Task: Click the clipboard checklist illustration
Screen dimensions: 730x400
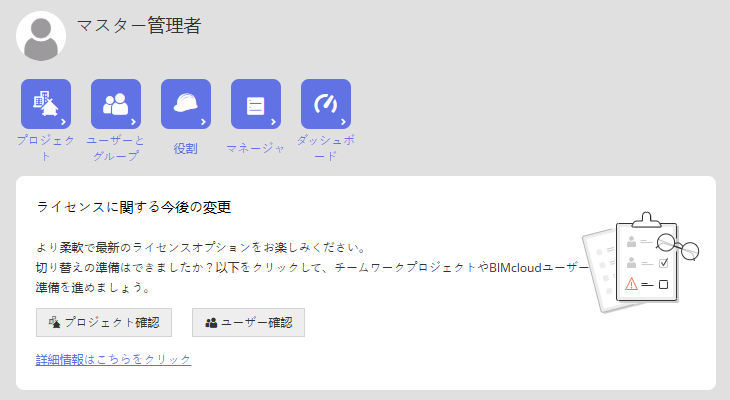Action: [x=641, y=263]
